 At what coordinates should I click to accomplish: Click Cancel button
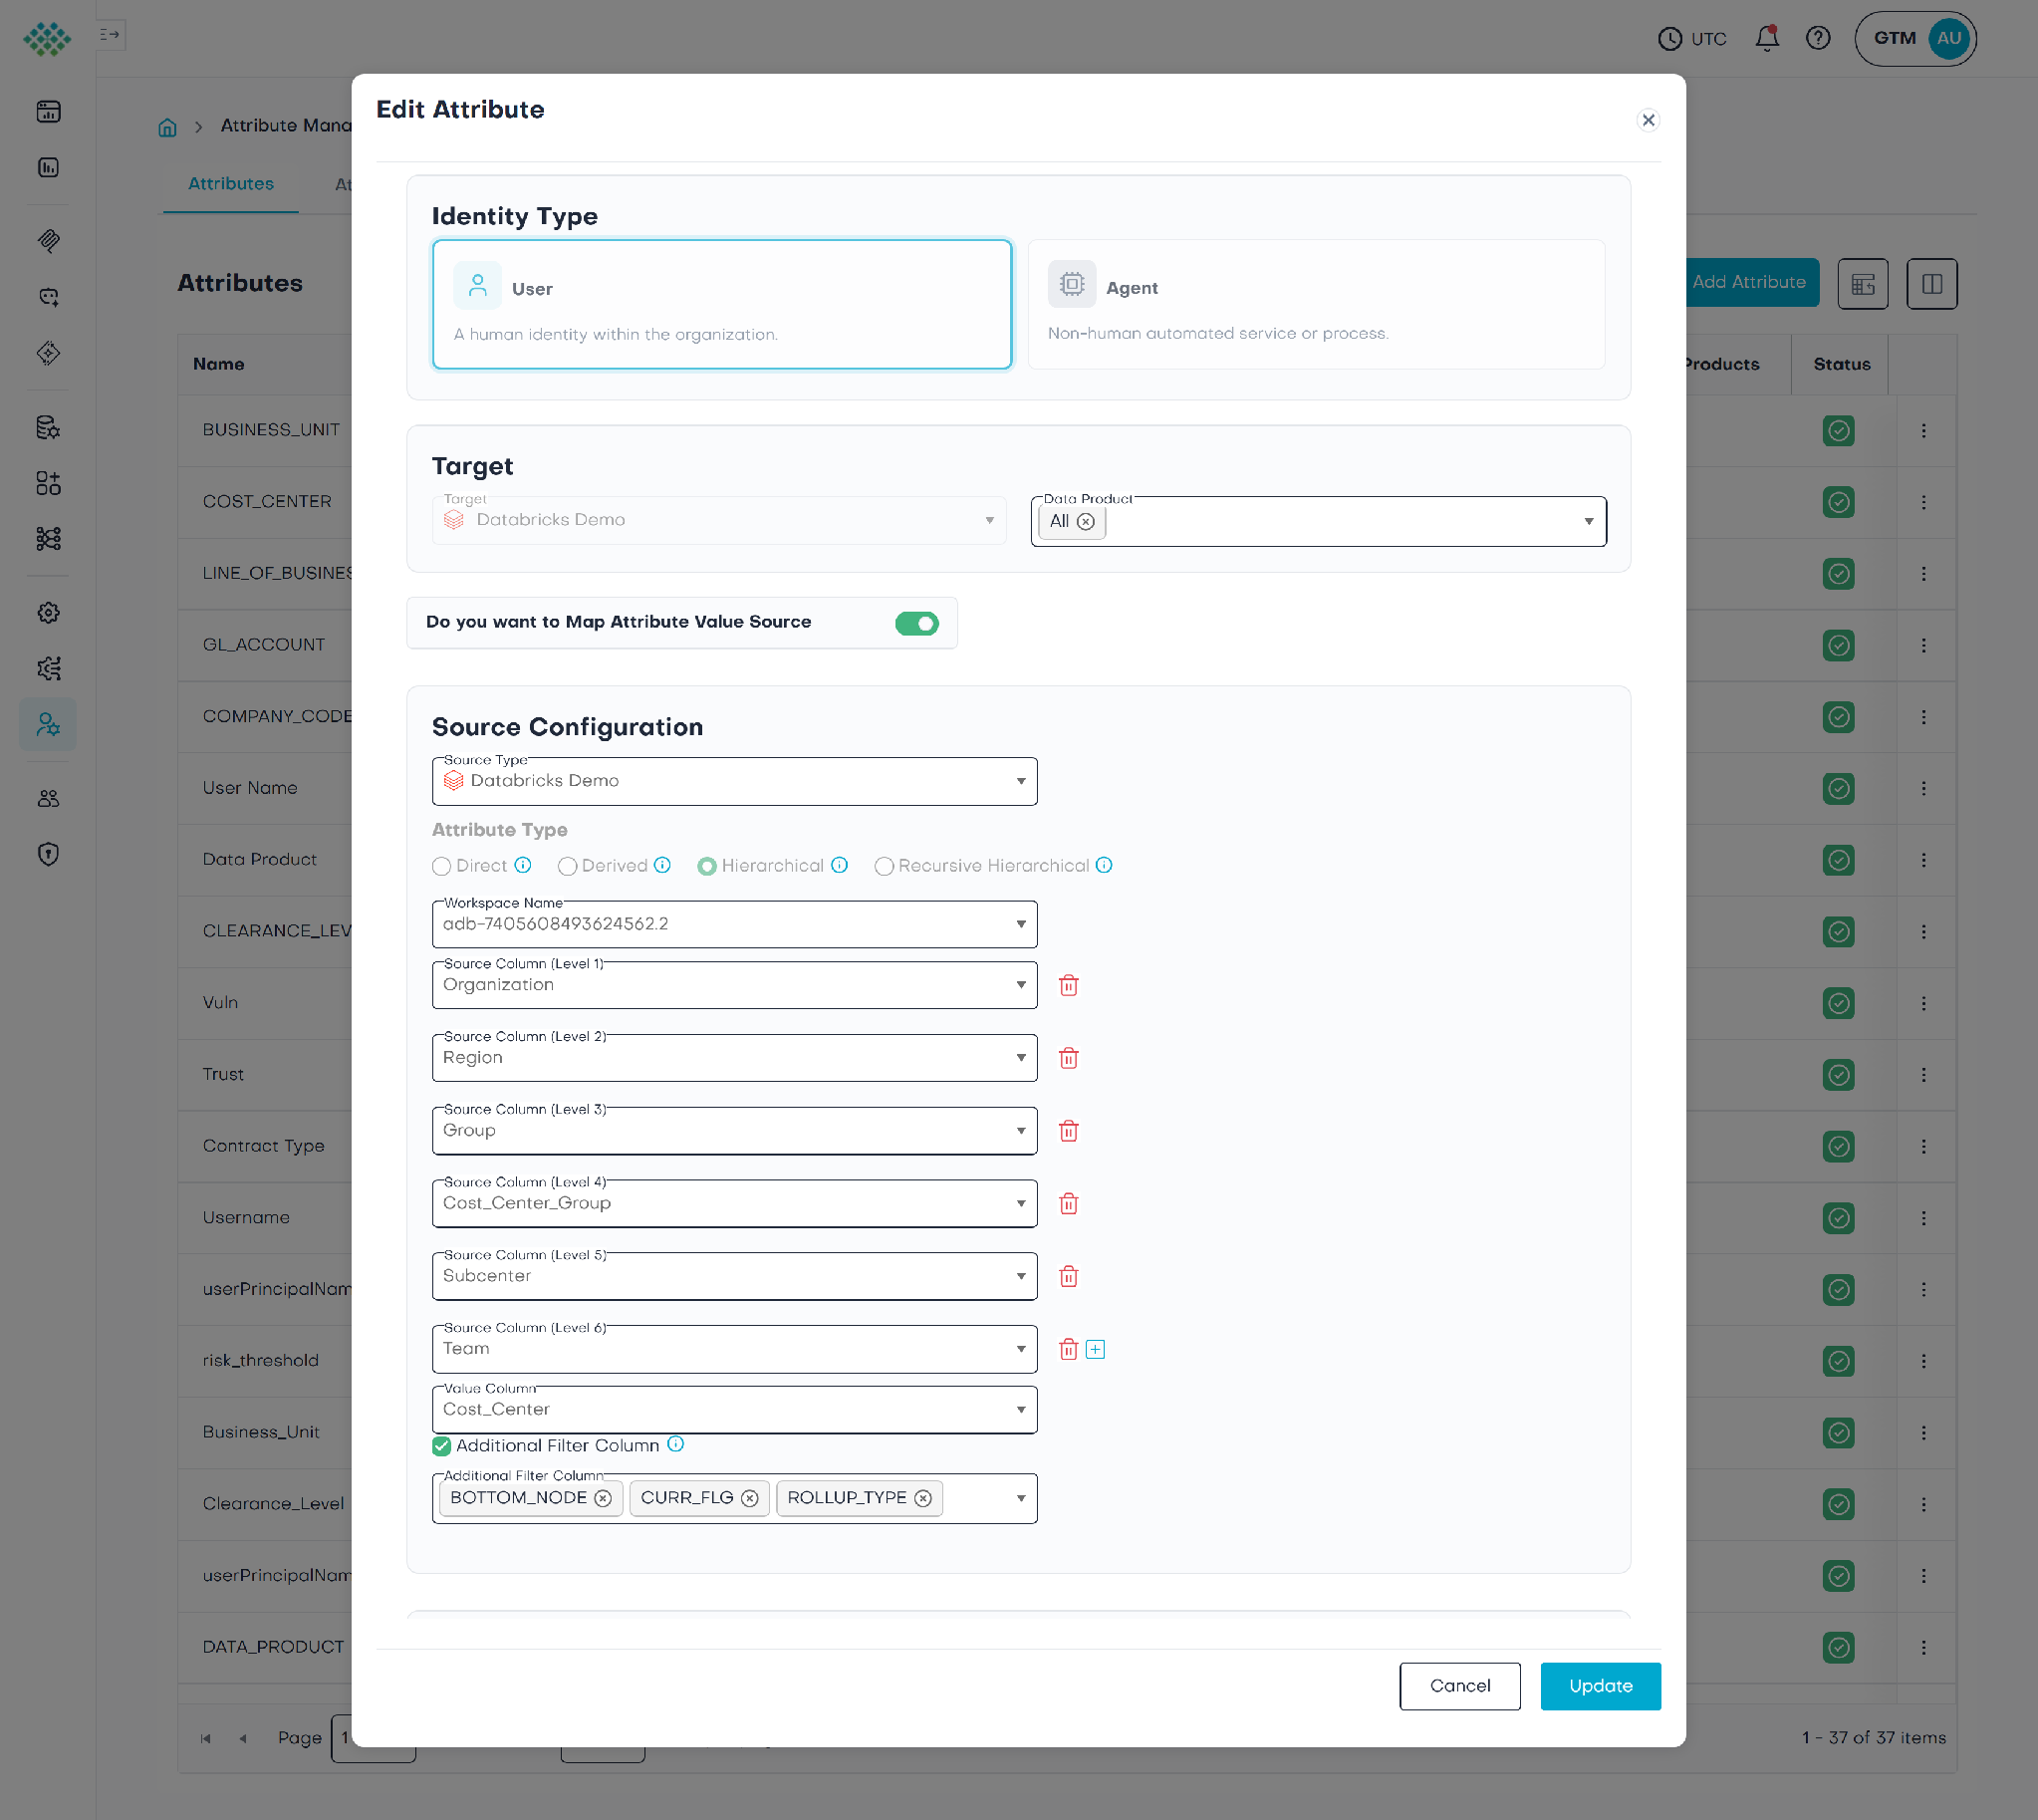1459,1686
